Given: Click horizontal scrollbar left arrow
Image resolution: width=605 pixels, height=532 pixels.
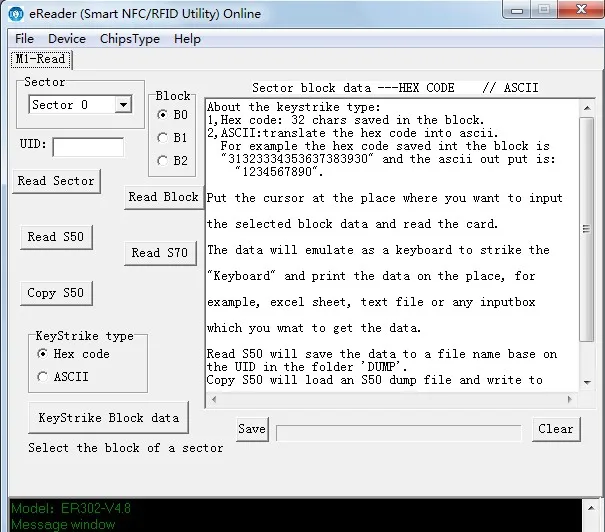Looking at the screenshot, I should pos(213,399).
